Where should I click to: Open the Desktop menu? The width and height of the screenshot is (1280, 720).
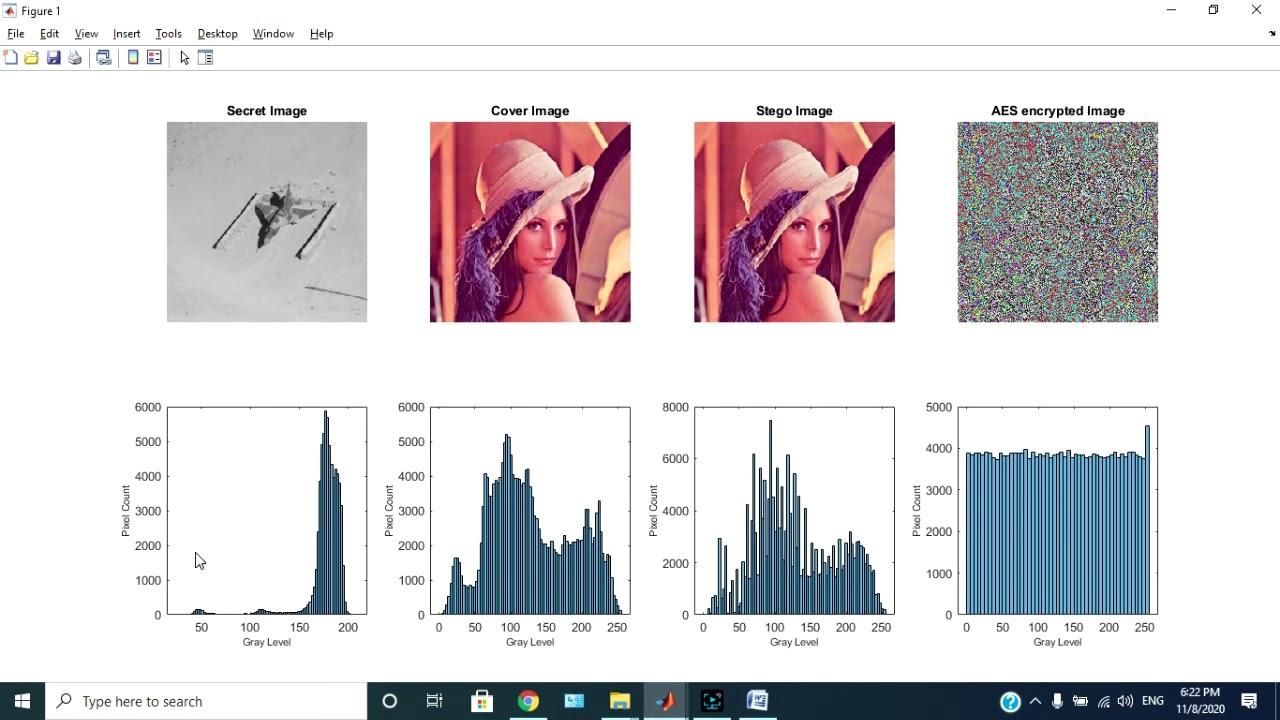[x=217, y=34]
